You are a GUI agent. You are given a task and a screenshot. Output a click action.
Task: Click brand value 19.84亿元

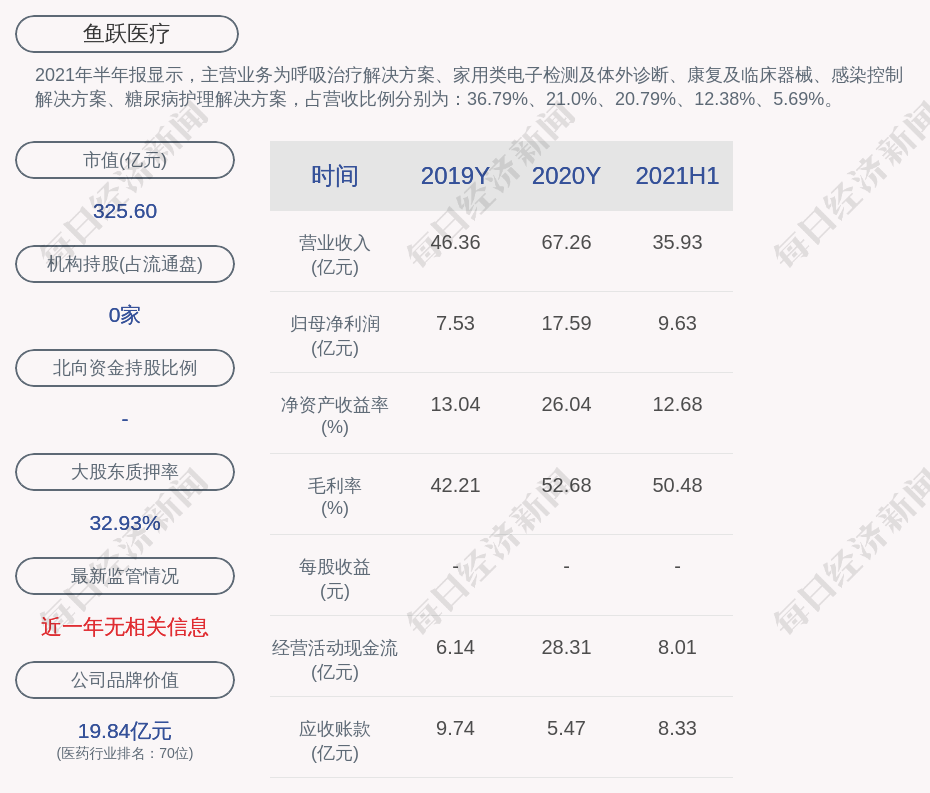click(x=125, y=731)
